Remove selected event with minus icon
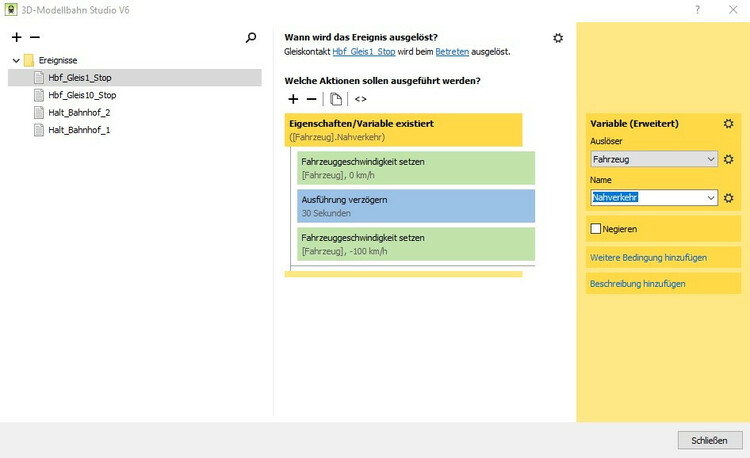Viewport: 750px width, 458px height. [x=35, y=38]
